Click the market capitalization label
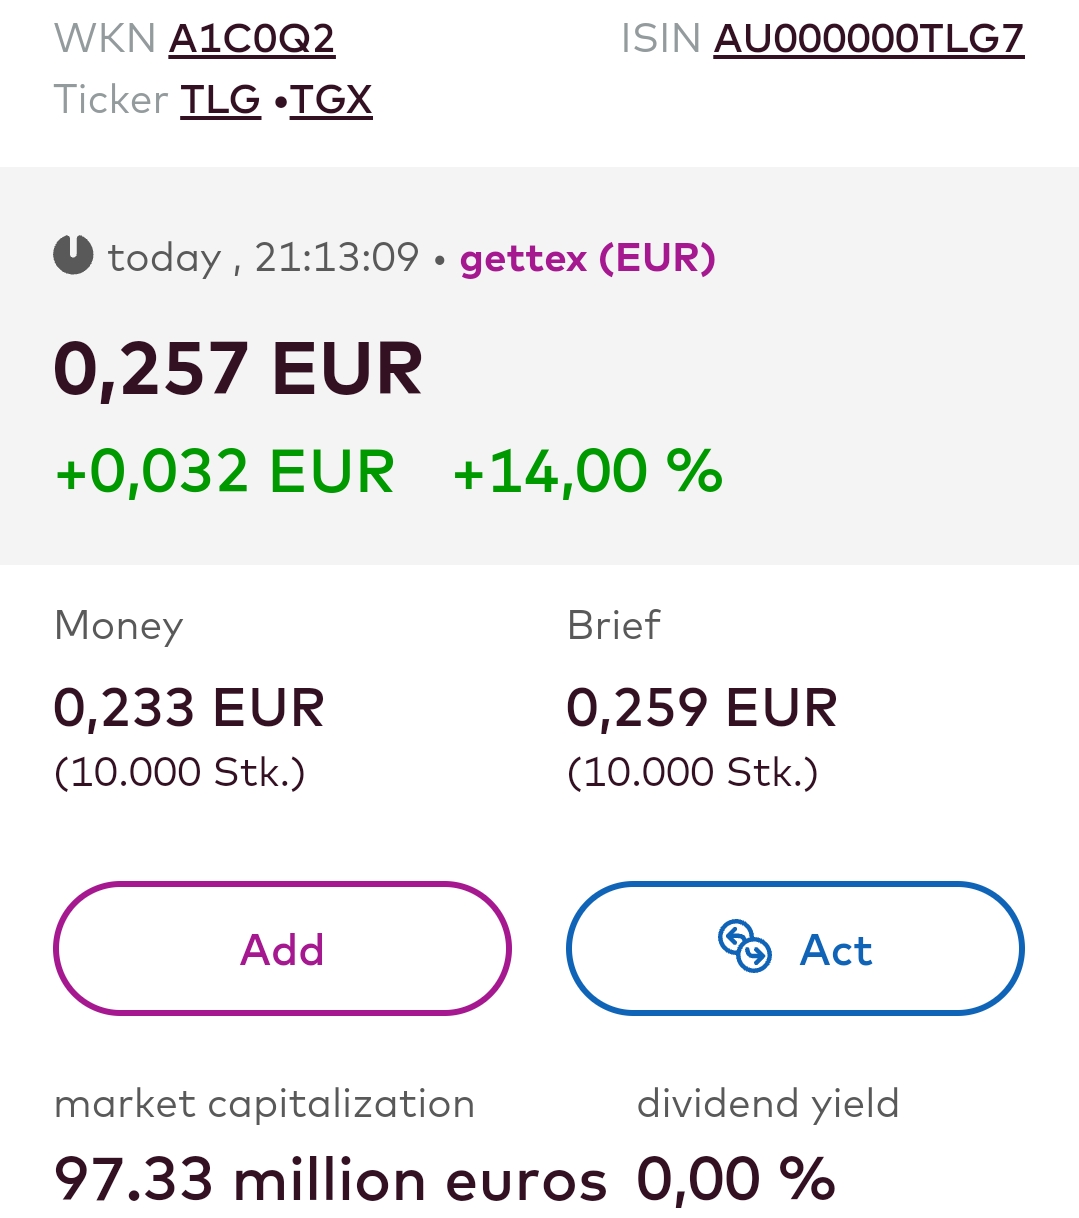The image size is (1079, 1218). pos(265,1105)
